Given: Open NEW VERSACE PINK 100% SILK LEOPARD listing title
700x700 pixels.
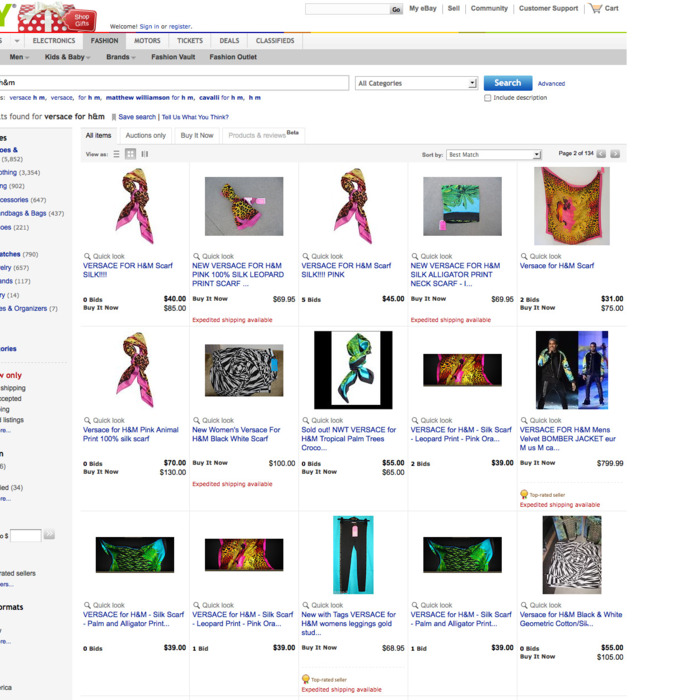Looking at the screenshot, I should [x=238, y=275].
